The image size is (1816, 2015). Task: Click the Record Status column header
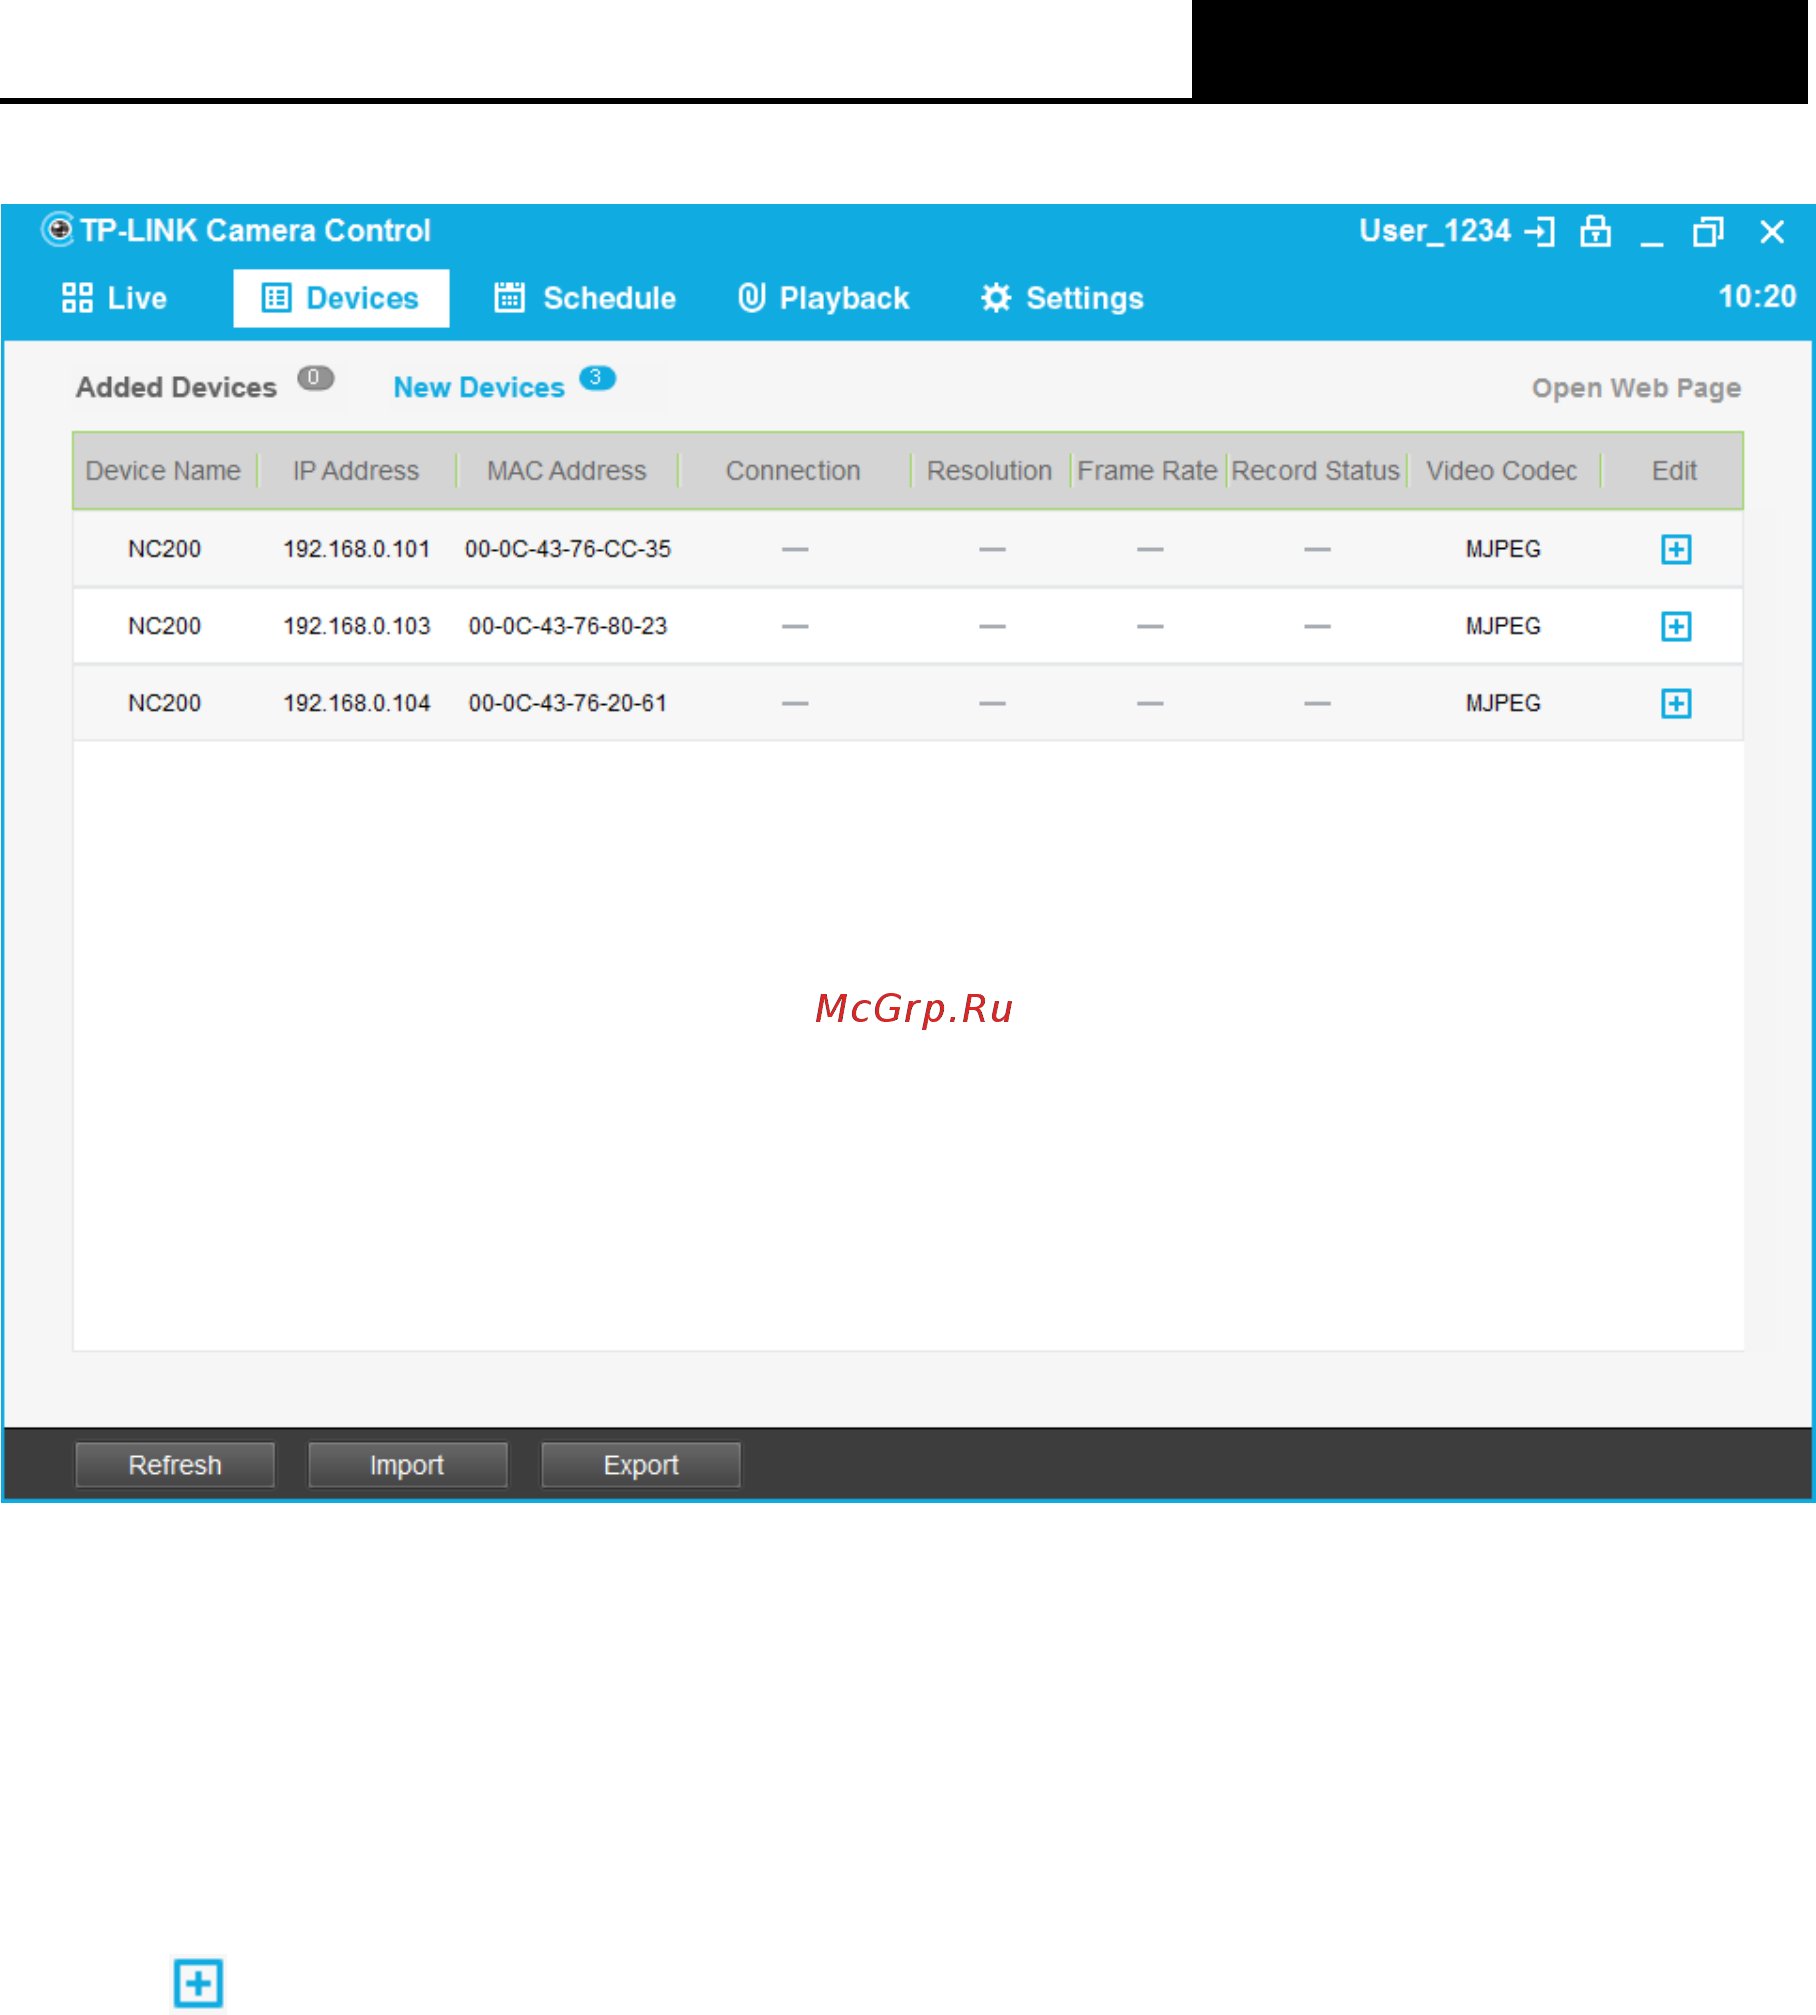coord(1315,471)
